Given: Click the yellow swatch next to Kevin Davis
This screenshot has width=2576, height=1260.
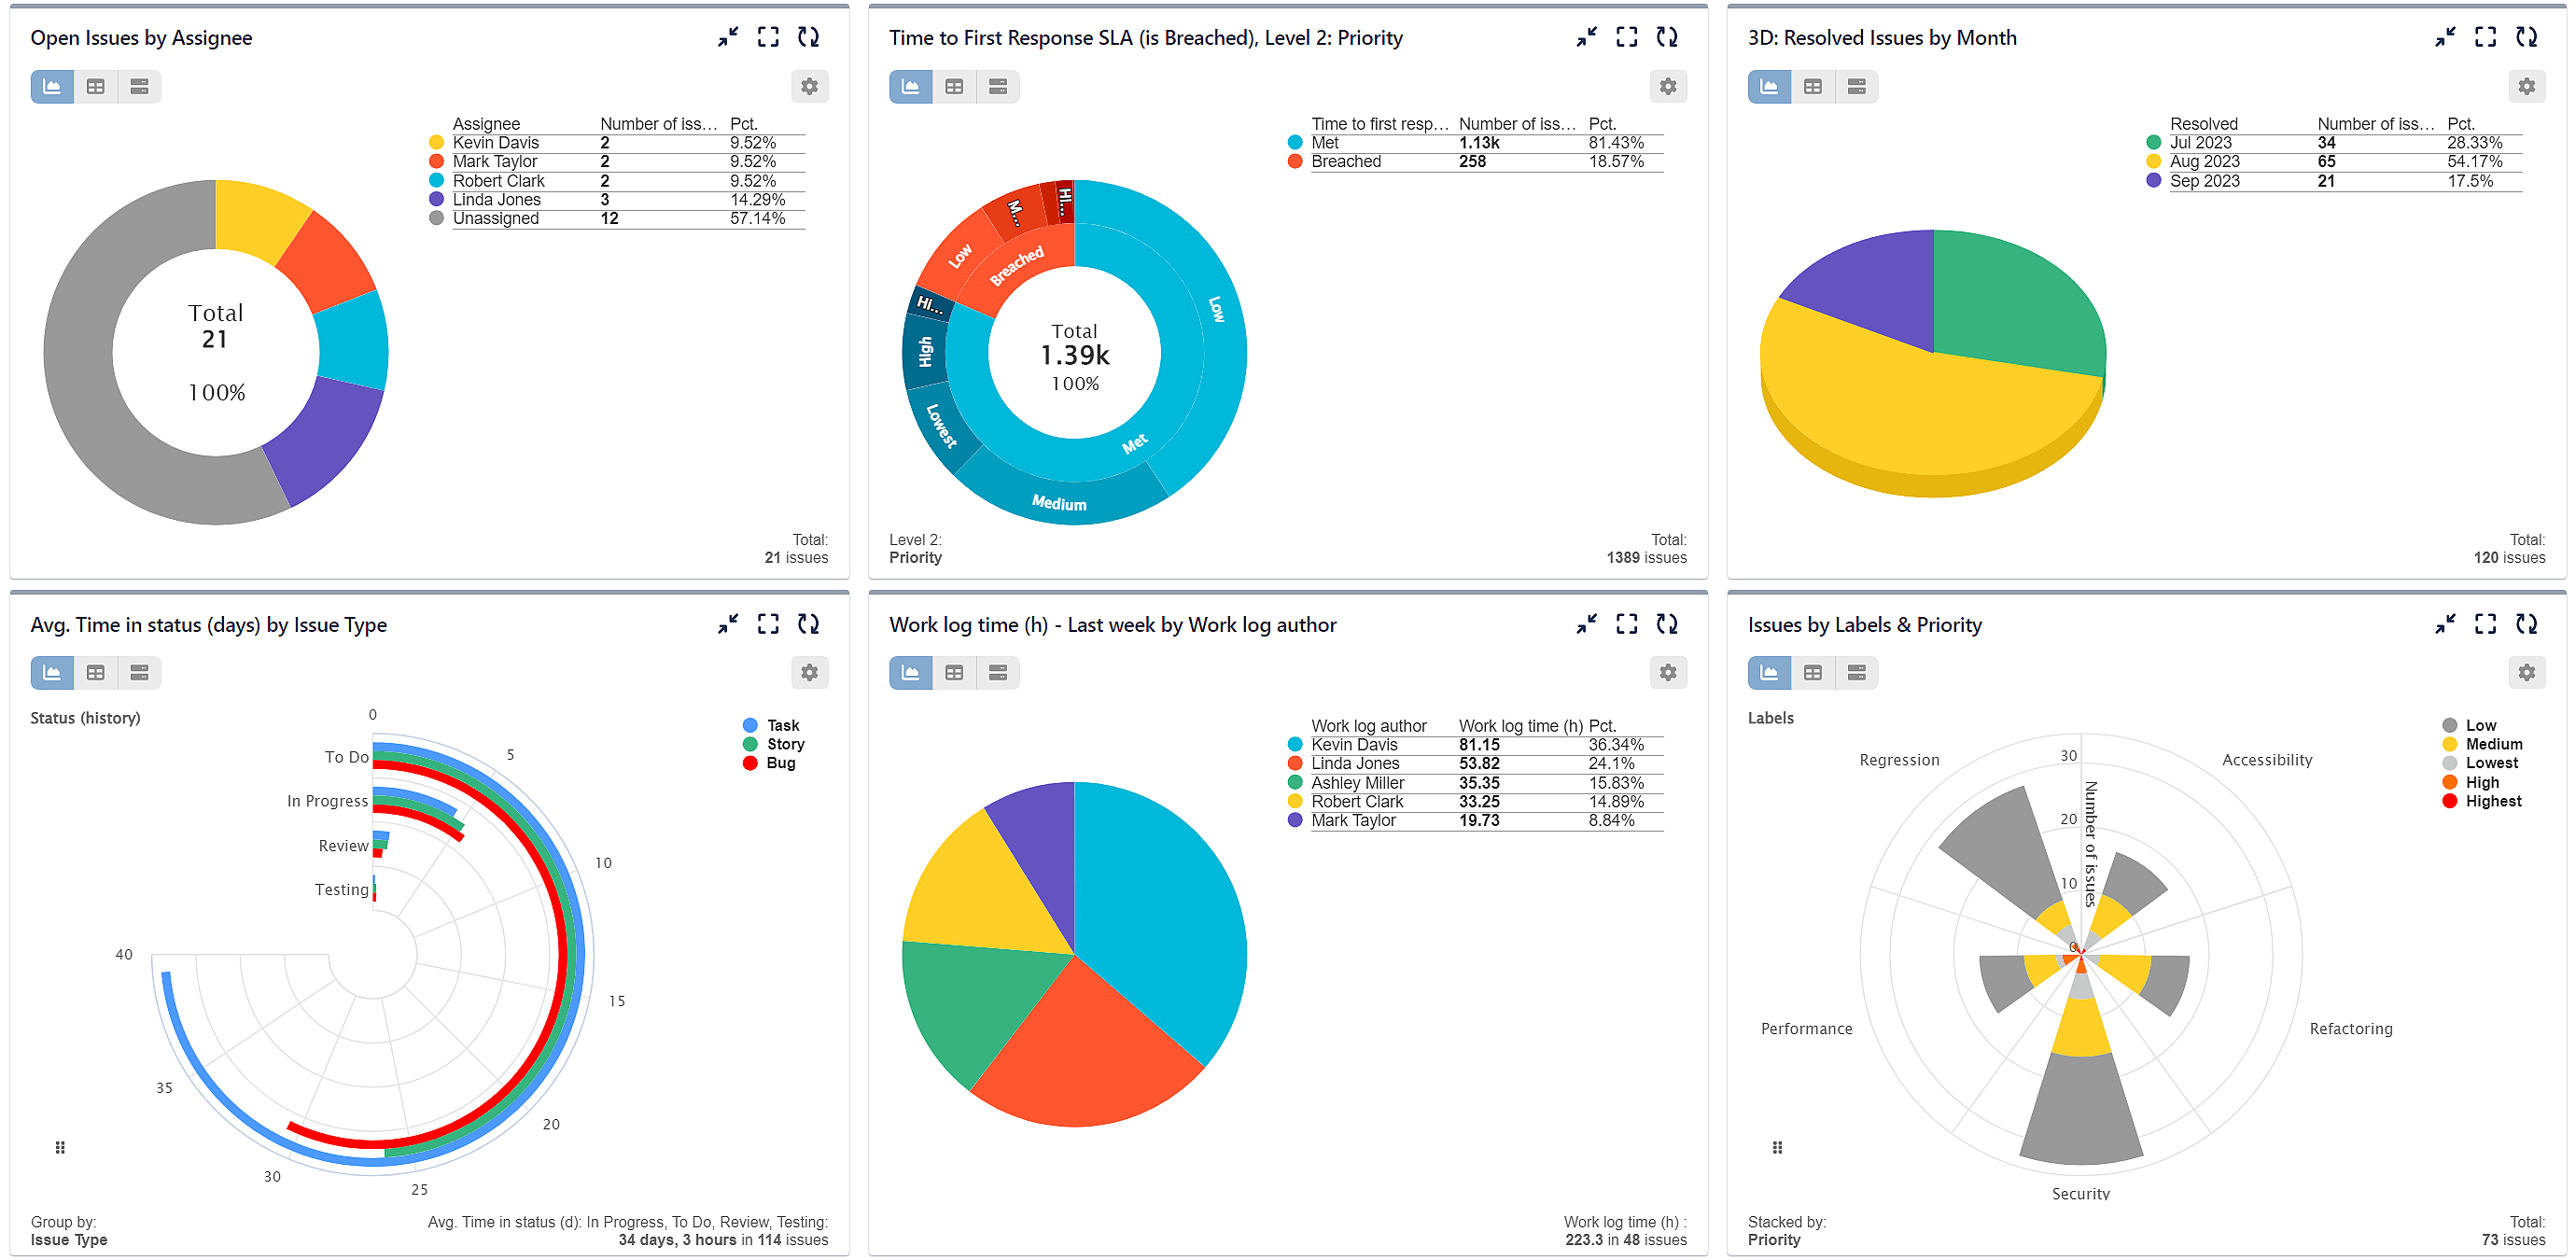Looking at the screenshot, I should (x=436, y=143).
